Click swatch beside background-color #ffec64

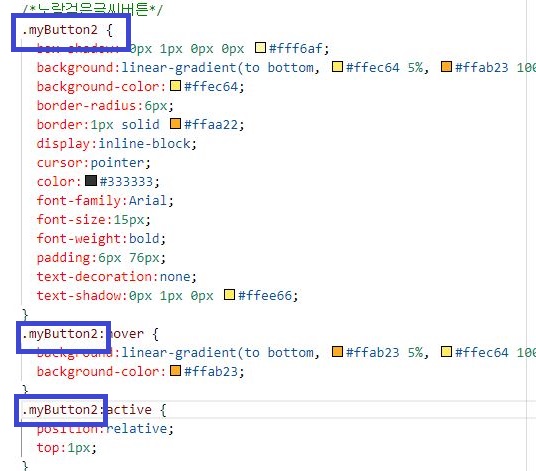pyautogui.click(x=175, y=85)
